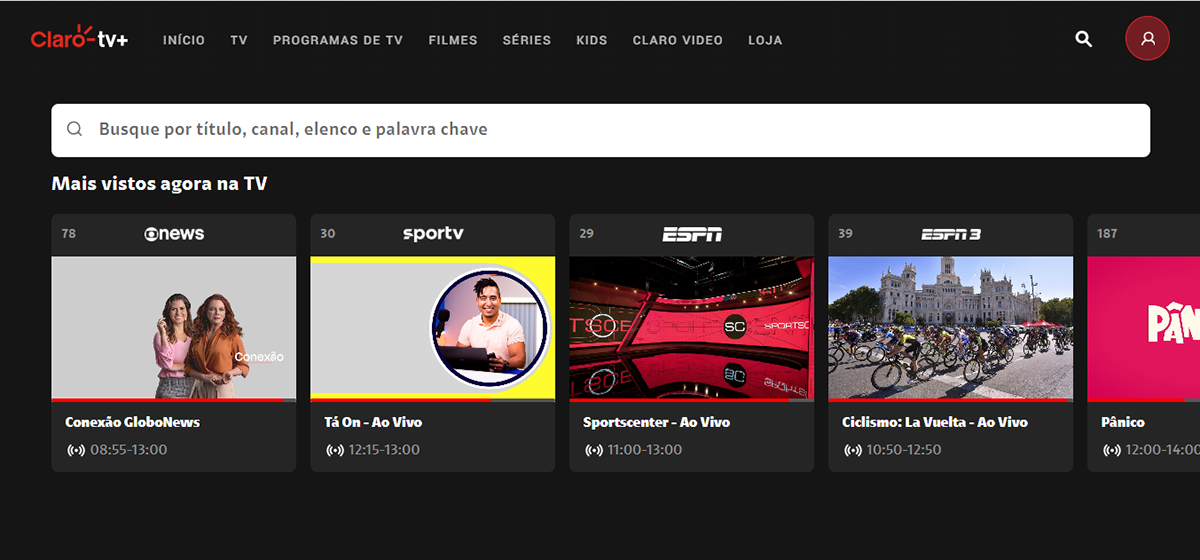Select the 11:00-13:00 time text
This screenshot has width=1200, height=560.
click(x=647, y=450)
